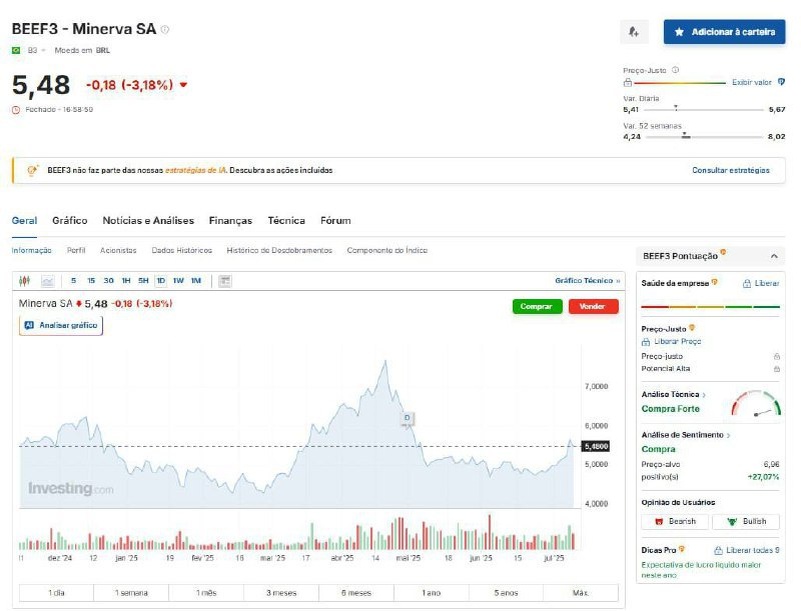Image resolution: width=801 pixels, height=611 pixels.
Task: Click Exibir valor link
Action: coord(752,82)
